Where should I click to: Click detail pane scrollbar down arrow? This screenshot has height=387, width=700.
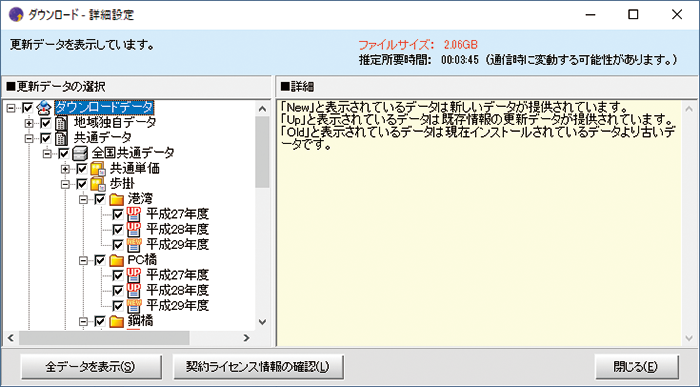689,338
